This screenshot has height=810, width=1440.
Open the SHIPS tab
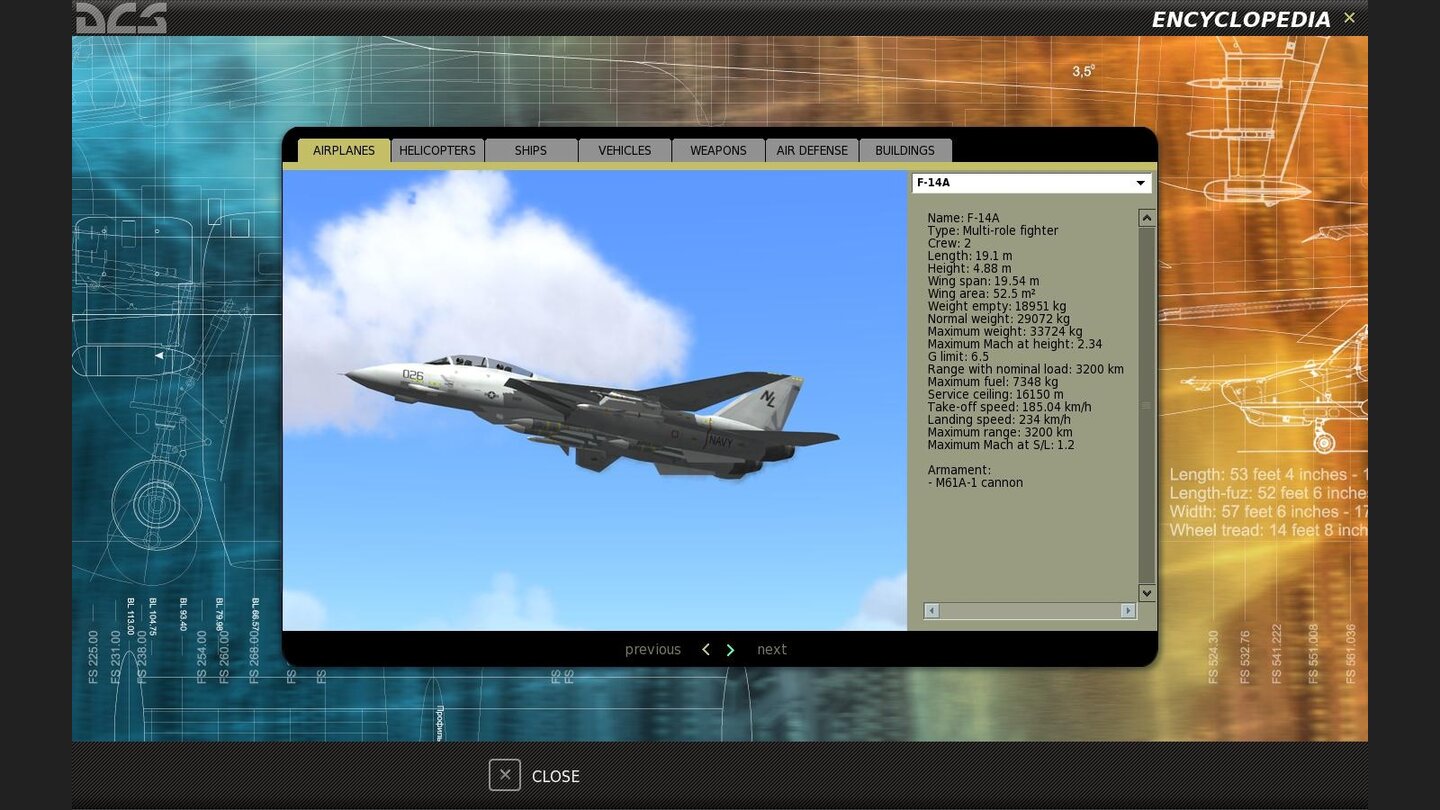(531, 150)
